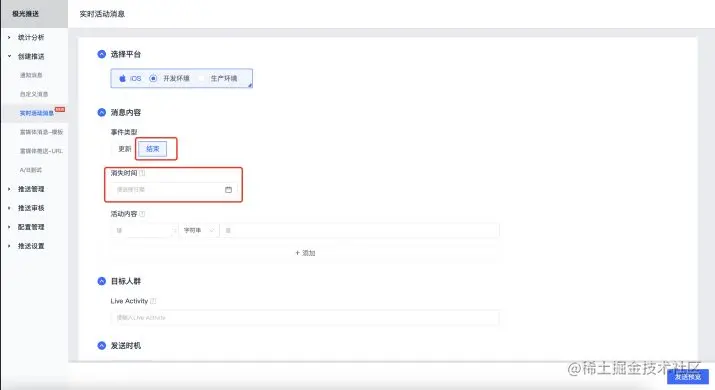Click the help icon next to Live Activity
Image resolution: width=715 pixels, height=390 pixels.
(x=153, y=301)
